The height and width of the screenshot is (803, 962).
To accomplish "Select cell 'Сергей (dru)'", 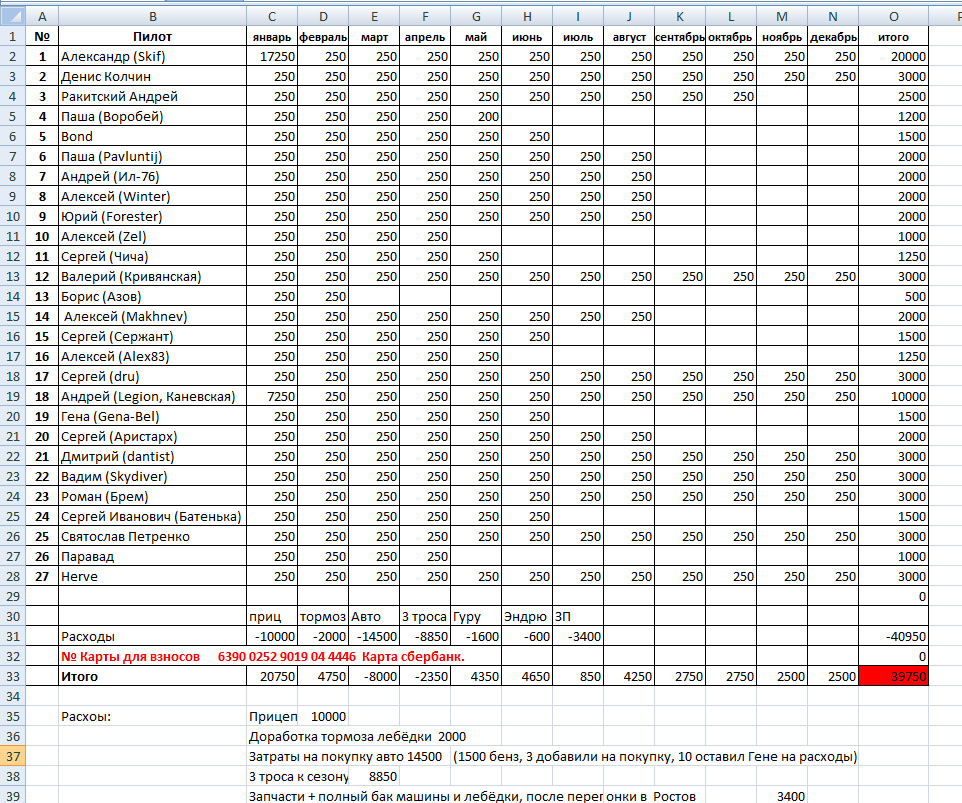I will click(x=152, y=377).
